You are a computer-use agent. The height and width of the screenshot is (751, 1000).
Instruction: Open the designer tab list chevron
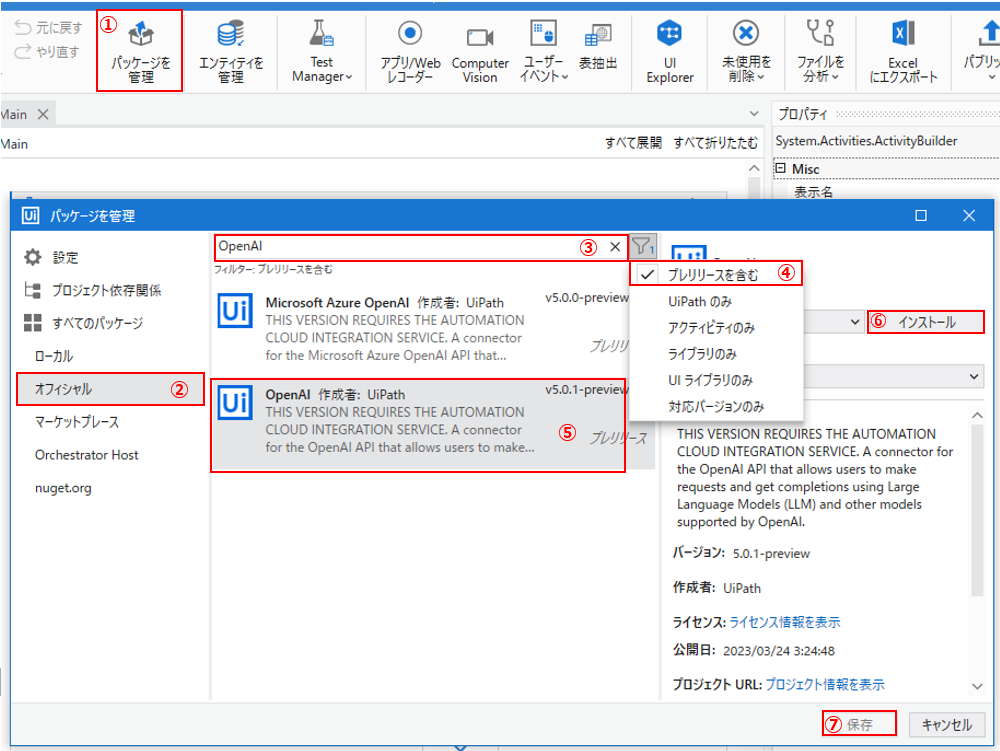754,114
